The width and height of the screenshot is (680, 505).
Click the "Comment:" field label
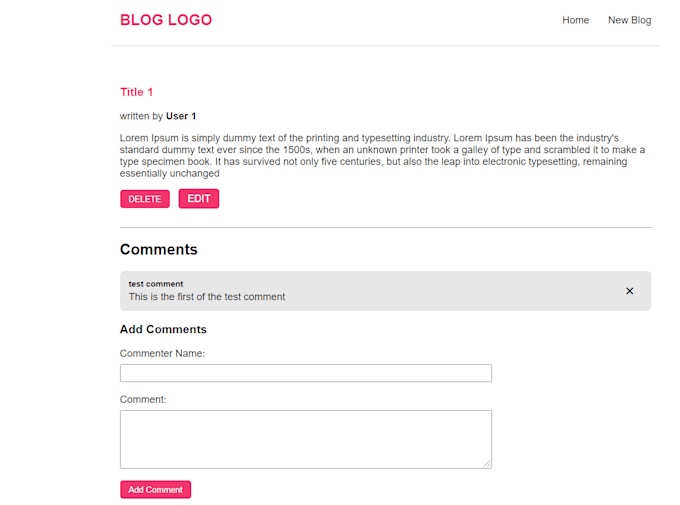click(143, 399)
